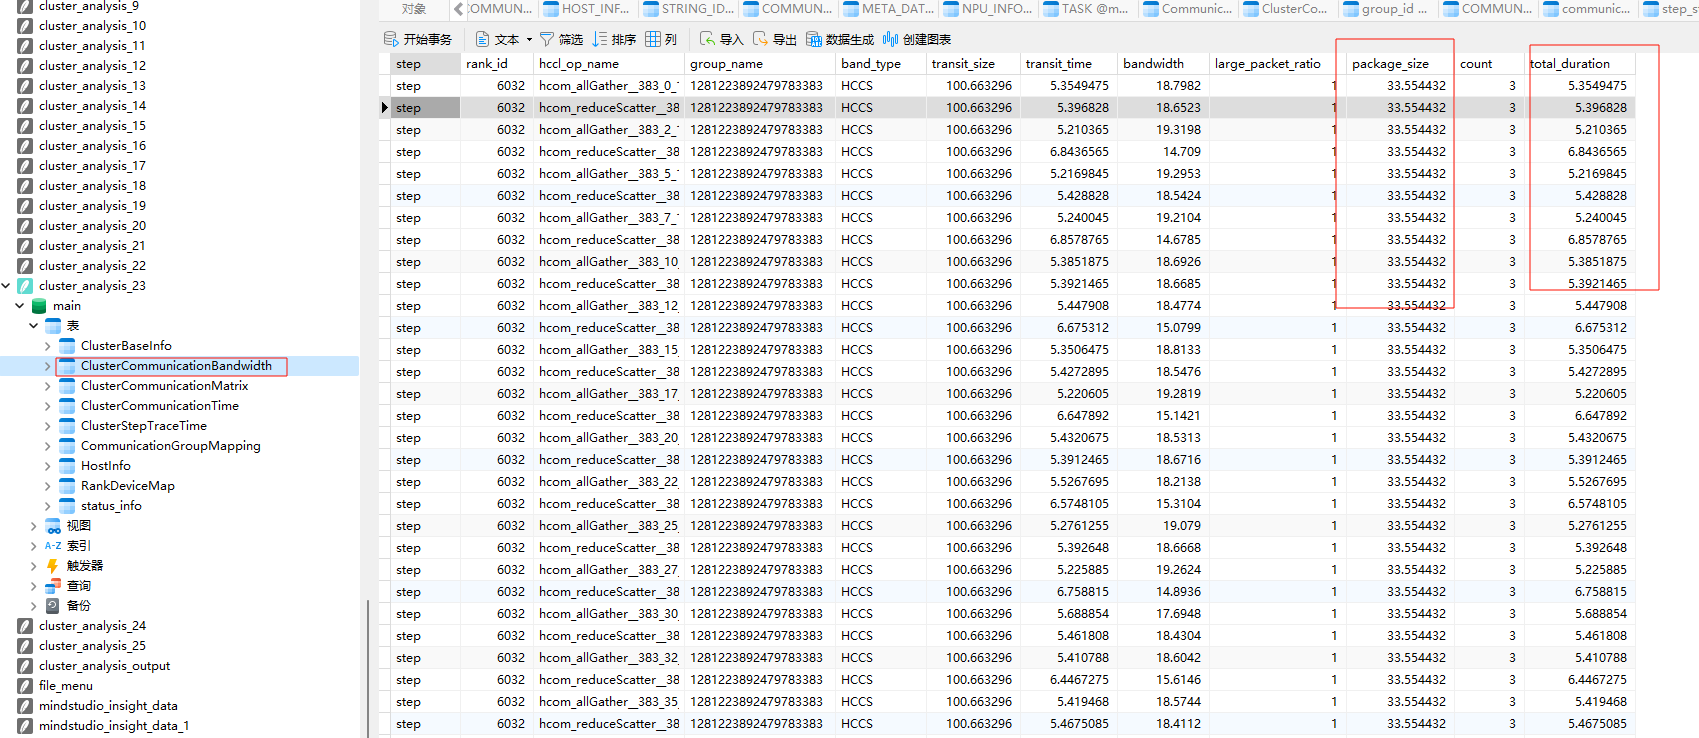Viewport: 1699px width, 738px height.
Task: Expand the 触发器 triggers folder
Action: [34, 566]
